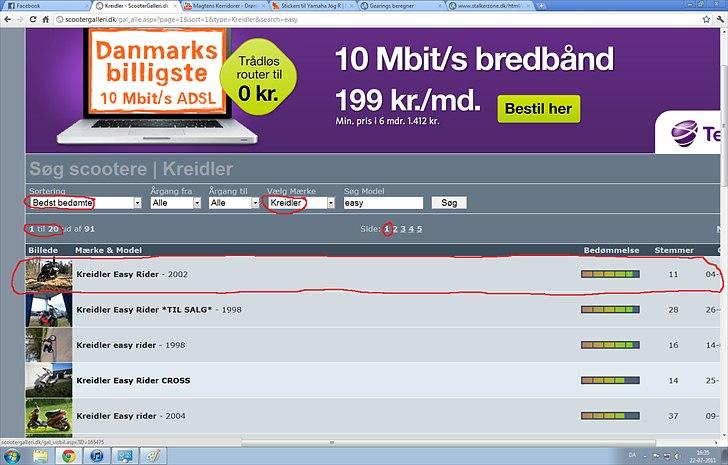Open iTunes from the taskbar

tap(97, 456)
